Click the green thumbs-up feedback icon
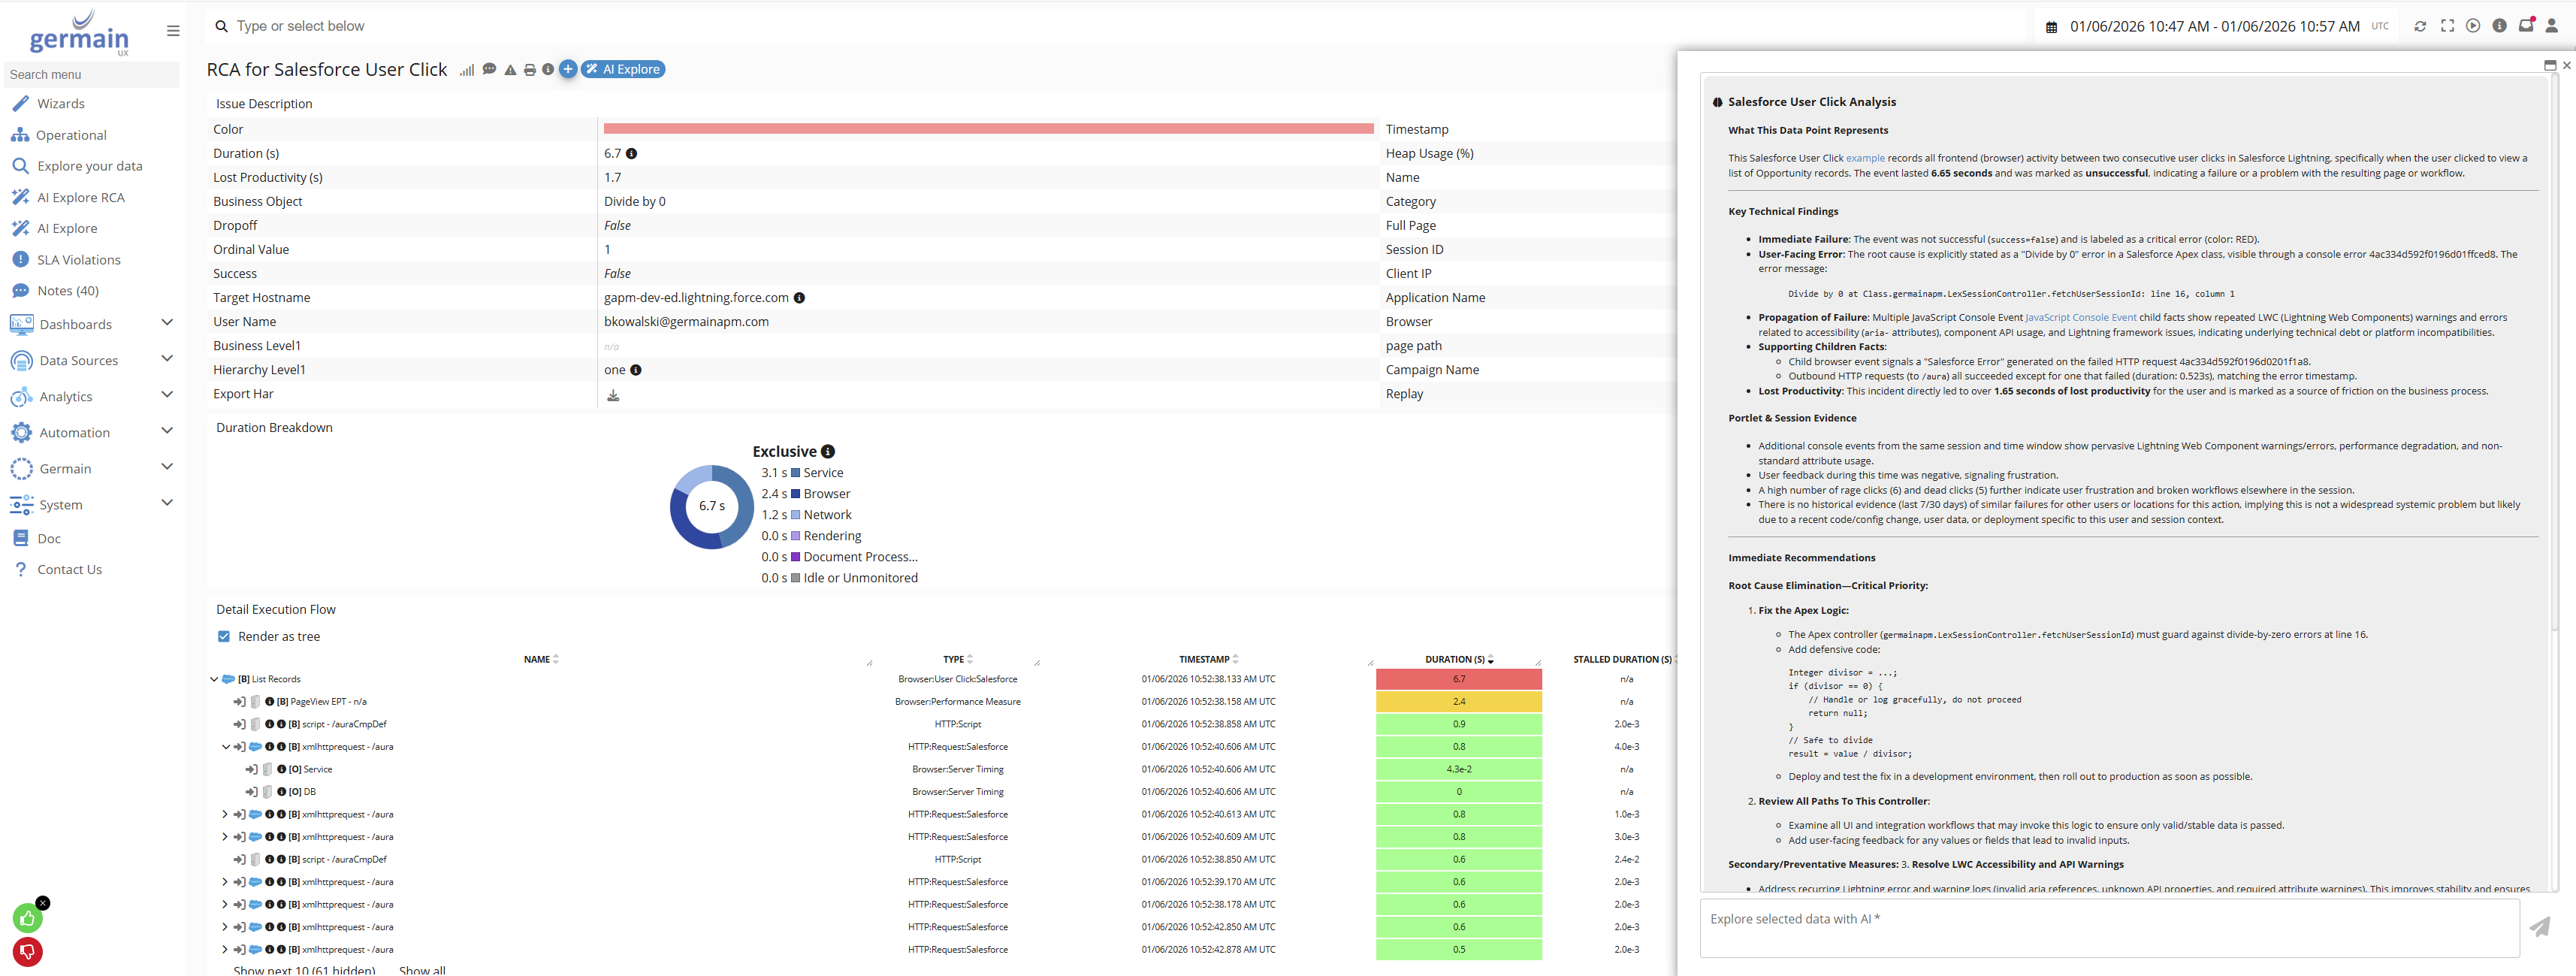2576x976 pixels. tap(27, 918)
